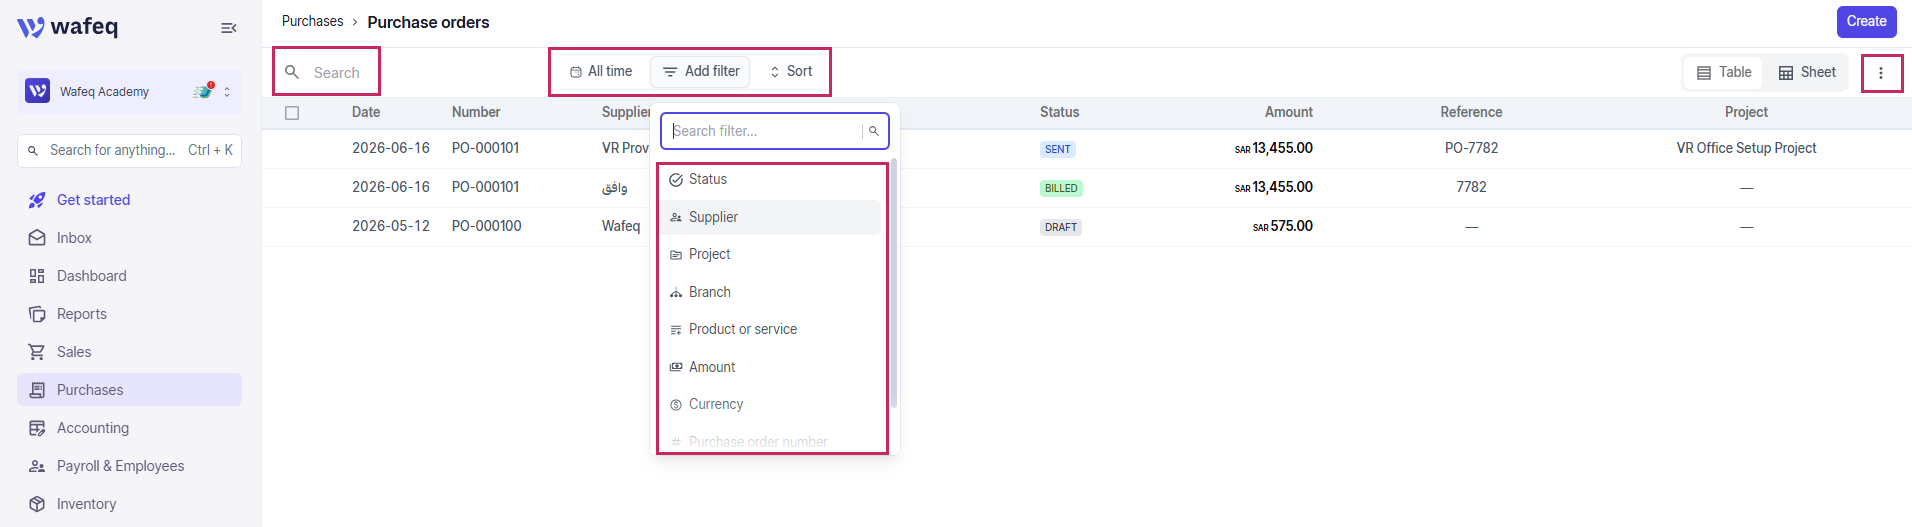Open purchase order PO-000100

[x=486, y=226]
